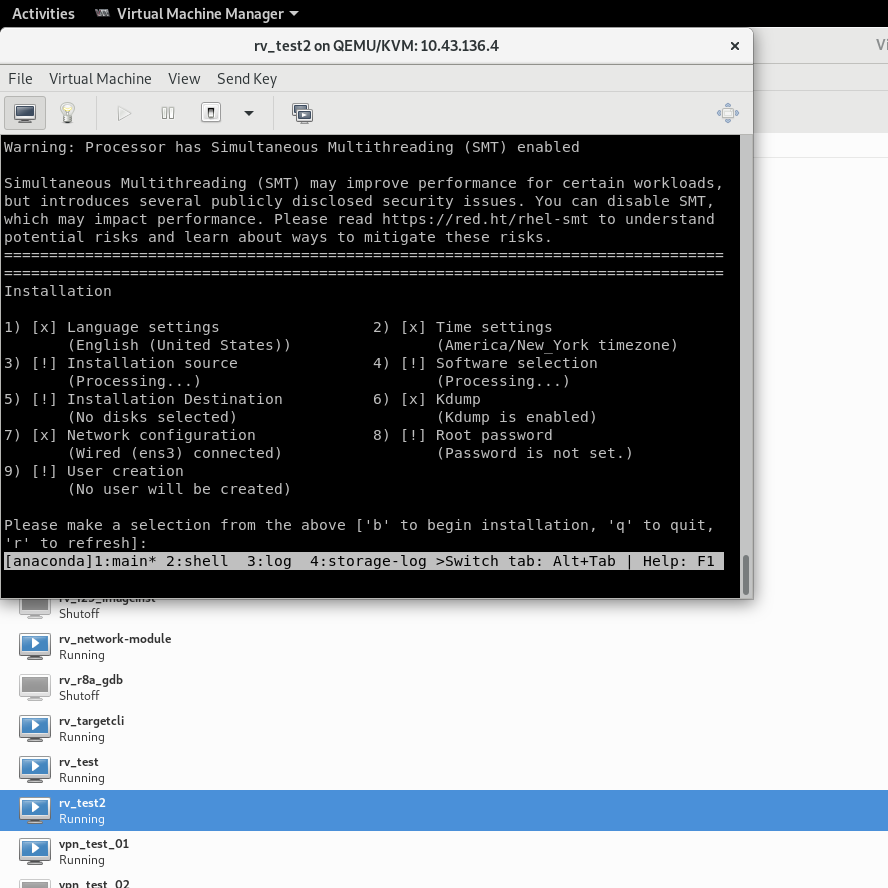
Task: Select the highlighted rv_test2 VM row
Action: click(x=444, y=810)
